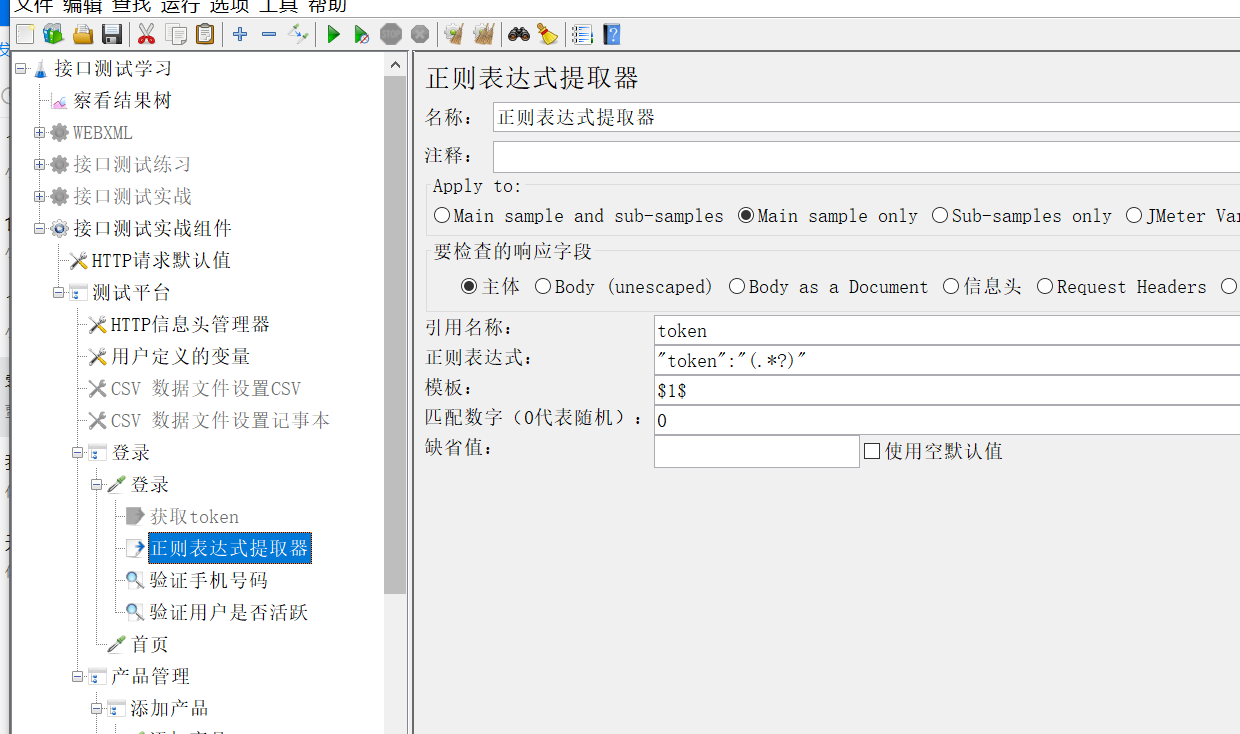Click the Copy toolbar icon
Screen dimensions: 1240x734
pos(176,34)
